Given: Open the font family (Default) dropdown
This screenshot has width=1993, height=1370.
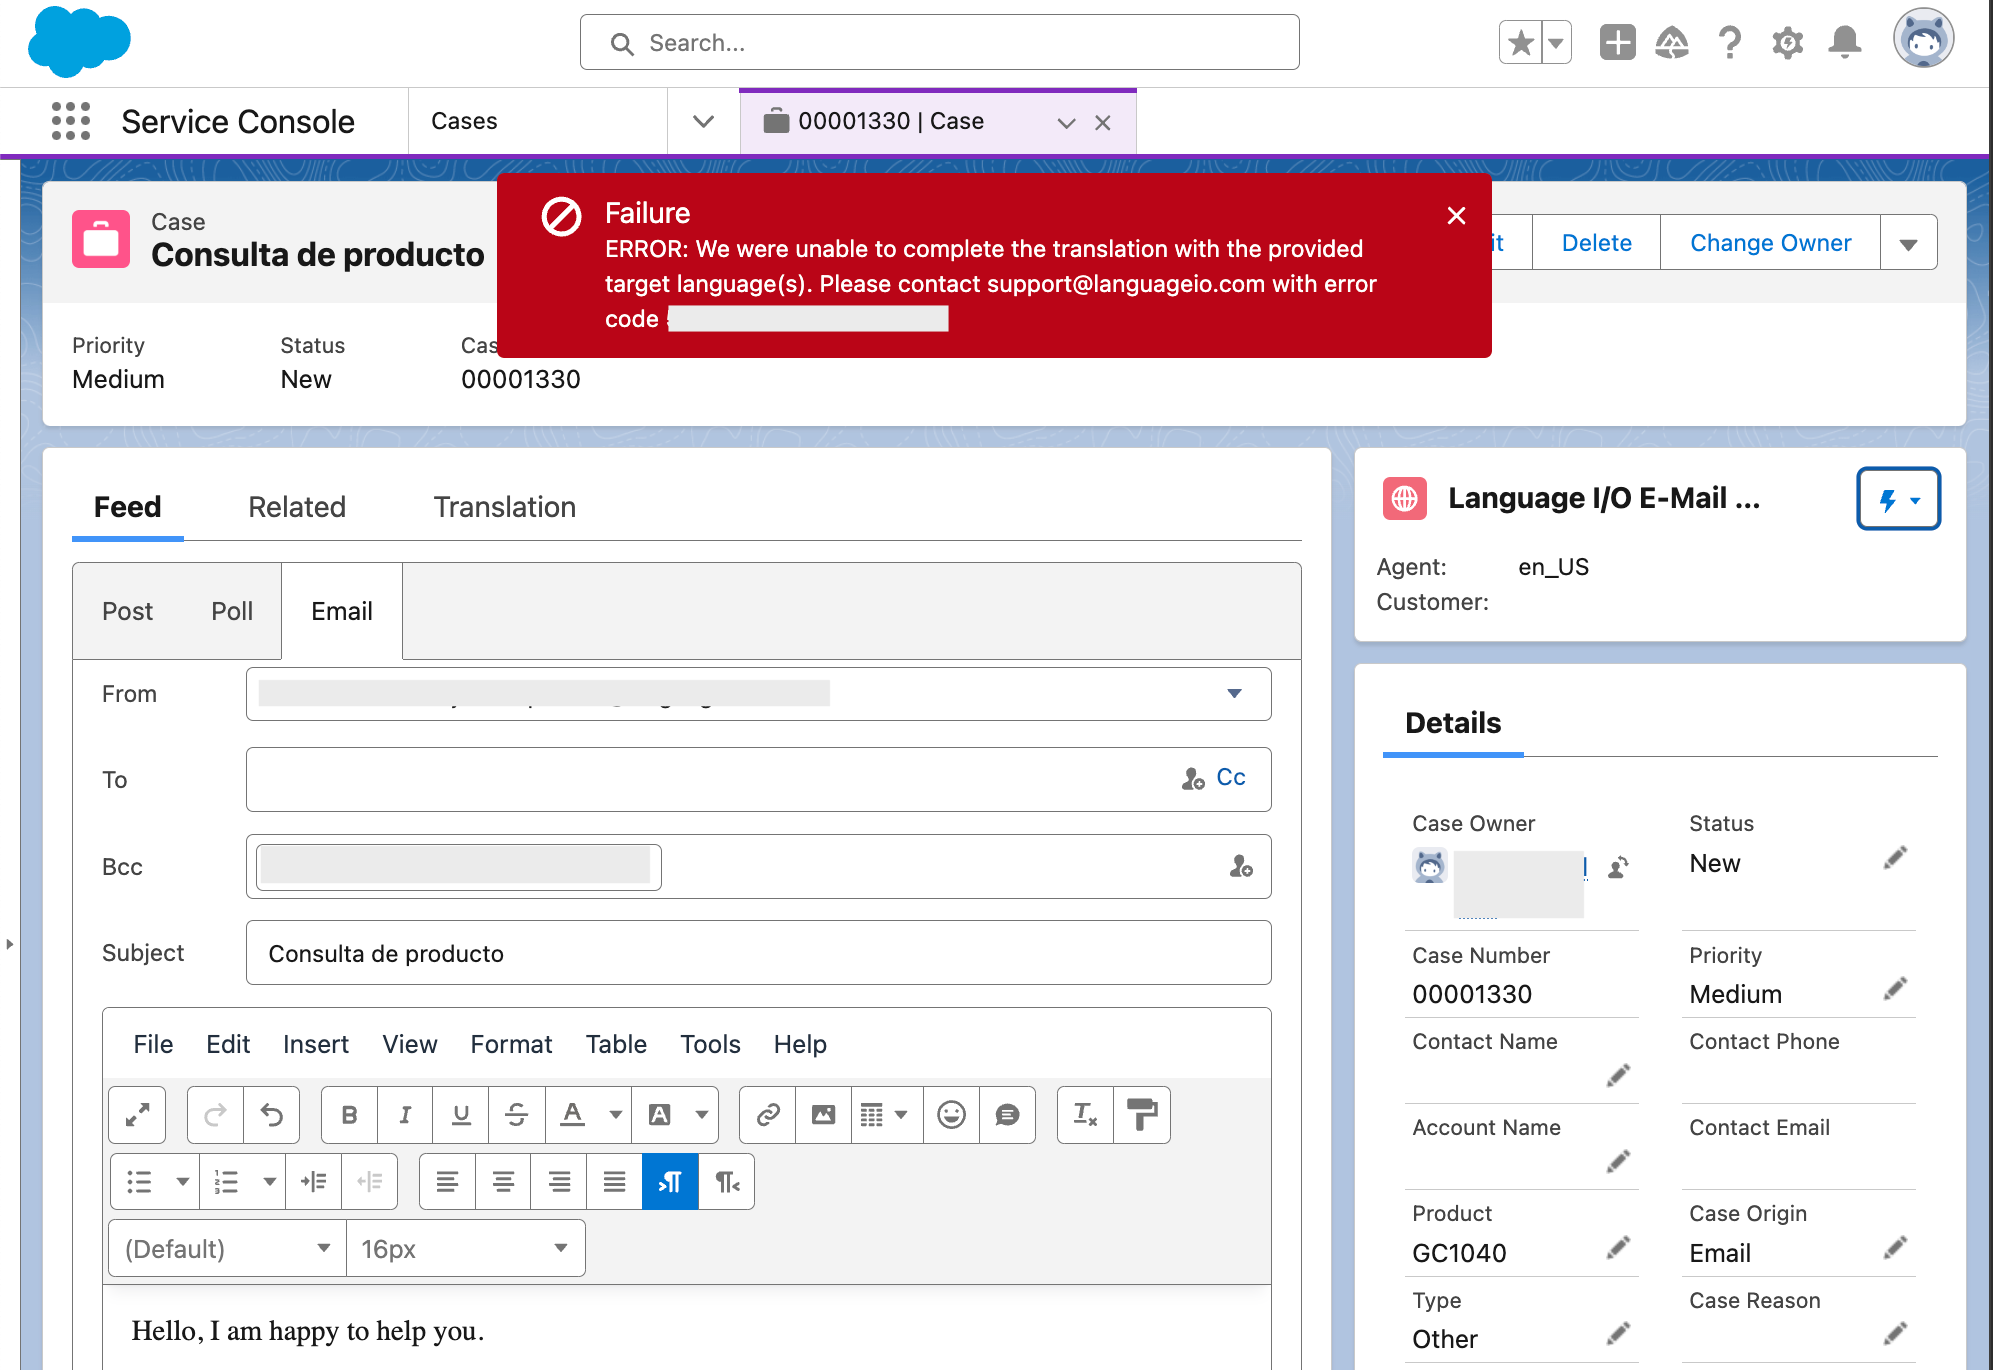Looking at the screenshot, I should (227, 1249).
